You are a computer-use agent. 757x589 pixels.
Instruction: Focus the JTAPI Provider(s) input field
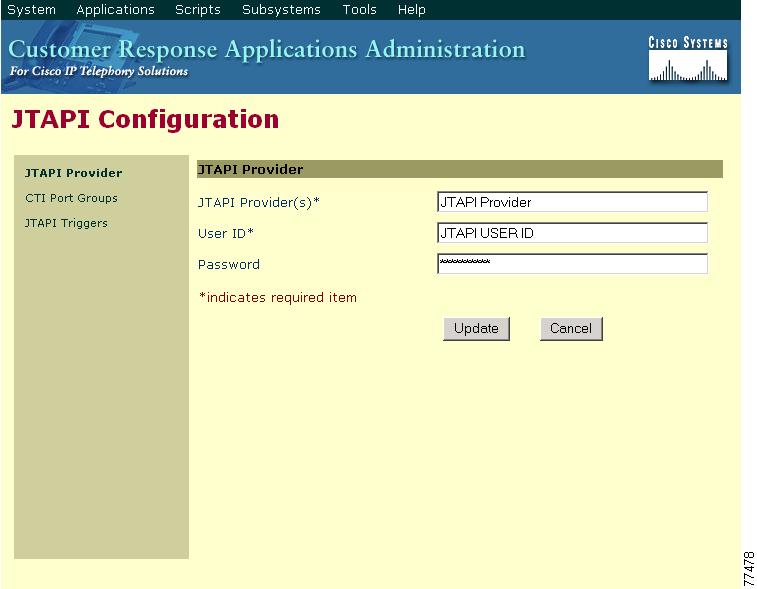click(572, 202)
